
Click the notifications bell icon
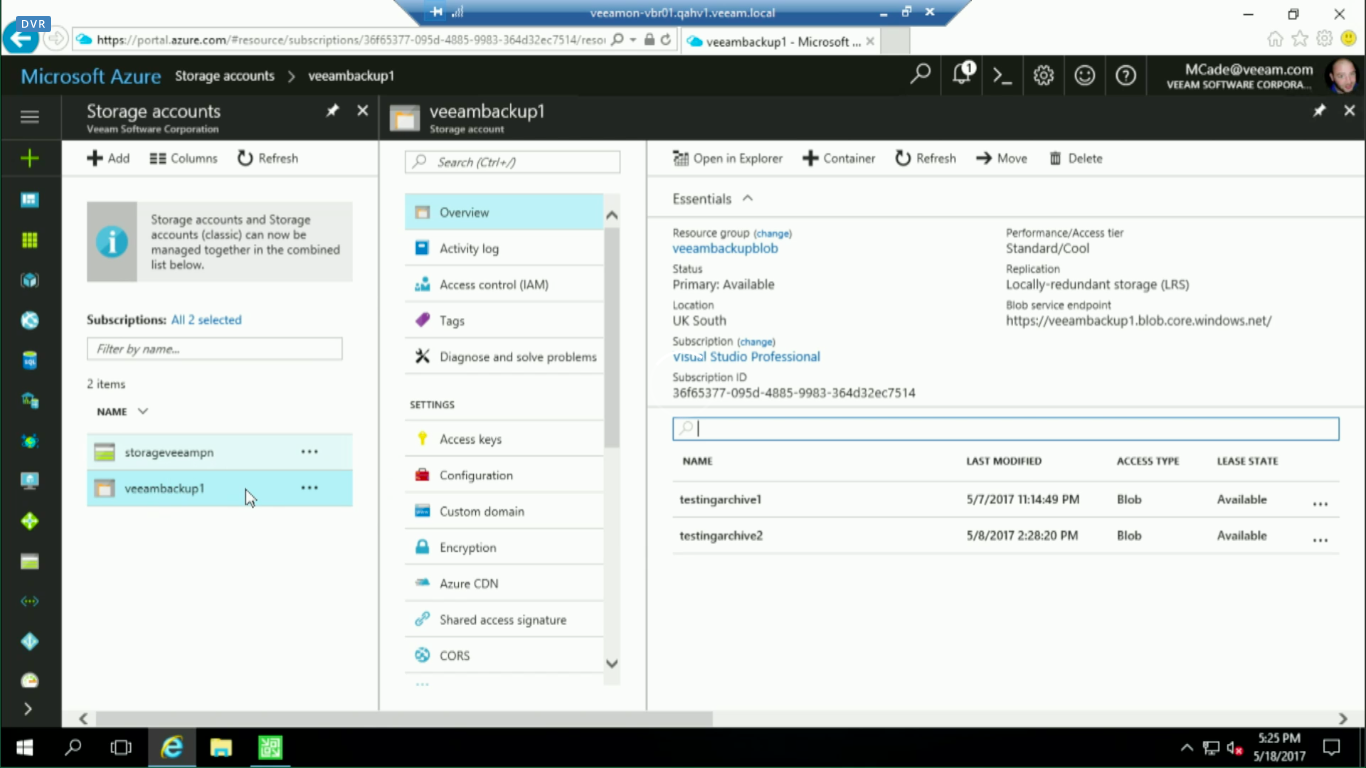pyautogui.click(x=962, y=75)
